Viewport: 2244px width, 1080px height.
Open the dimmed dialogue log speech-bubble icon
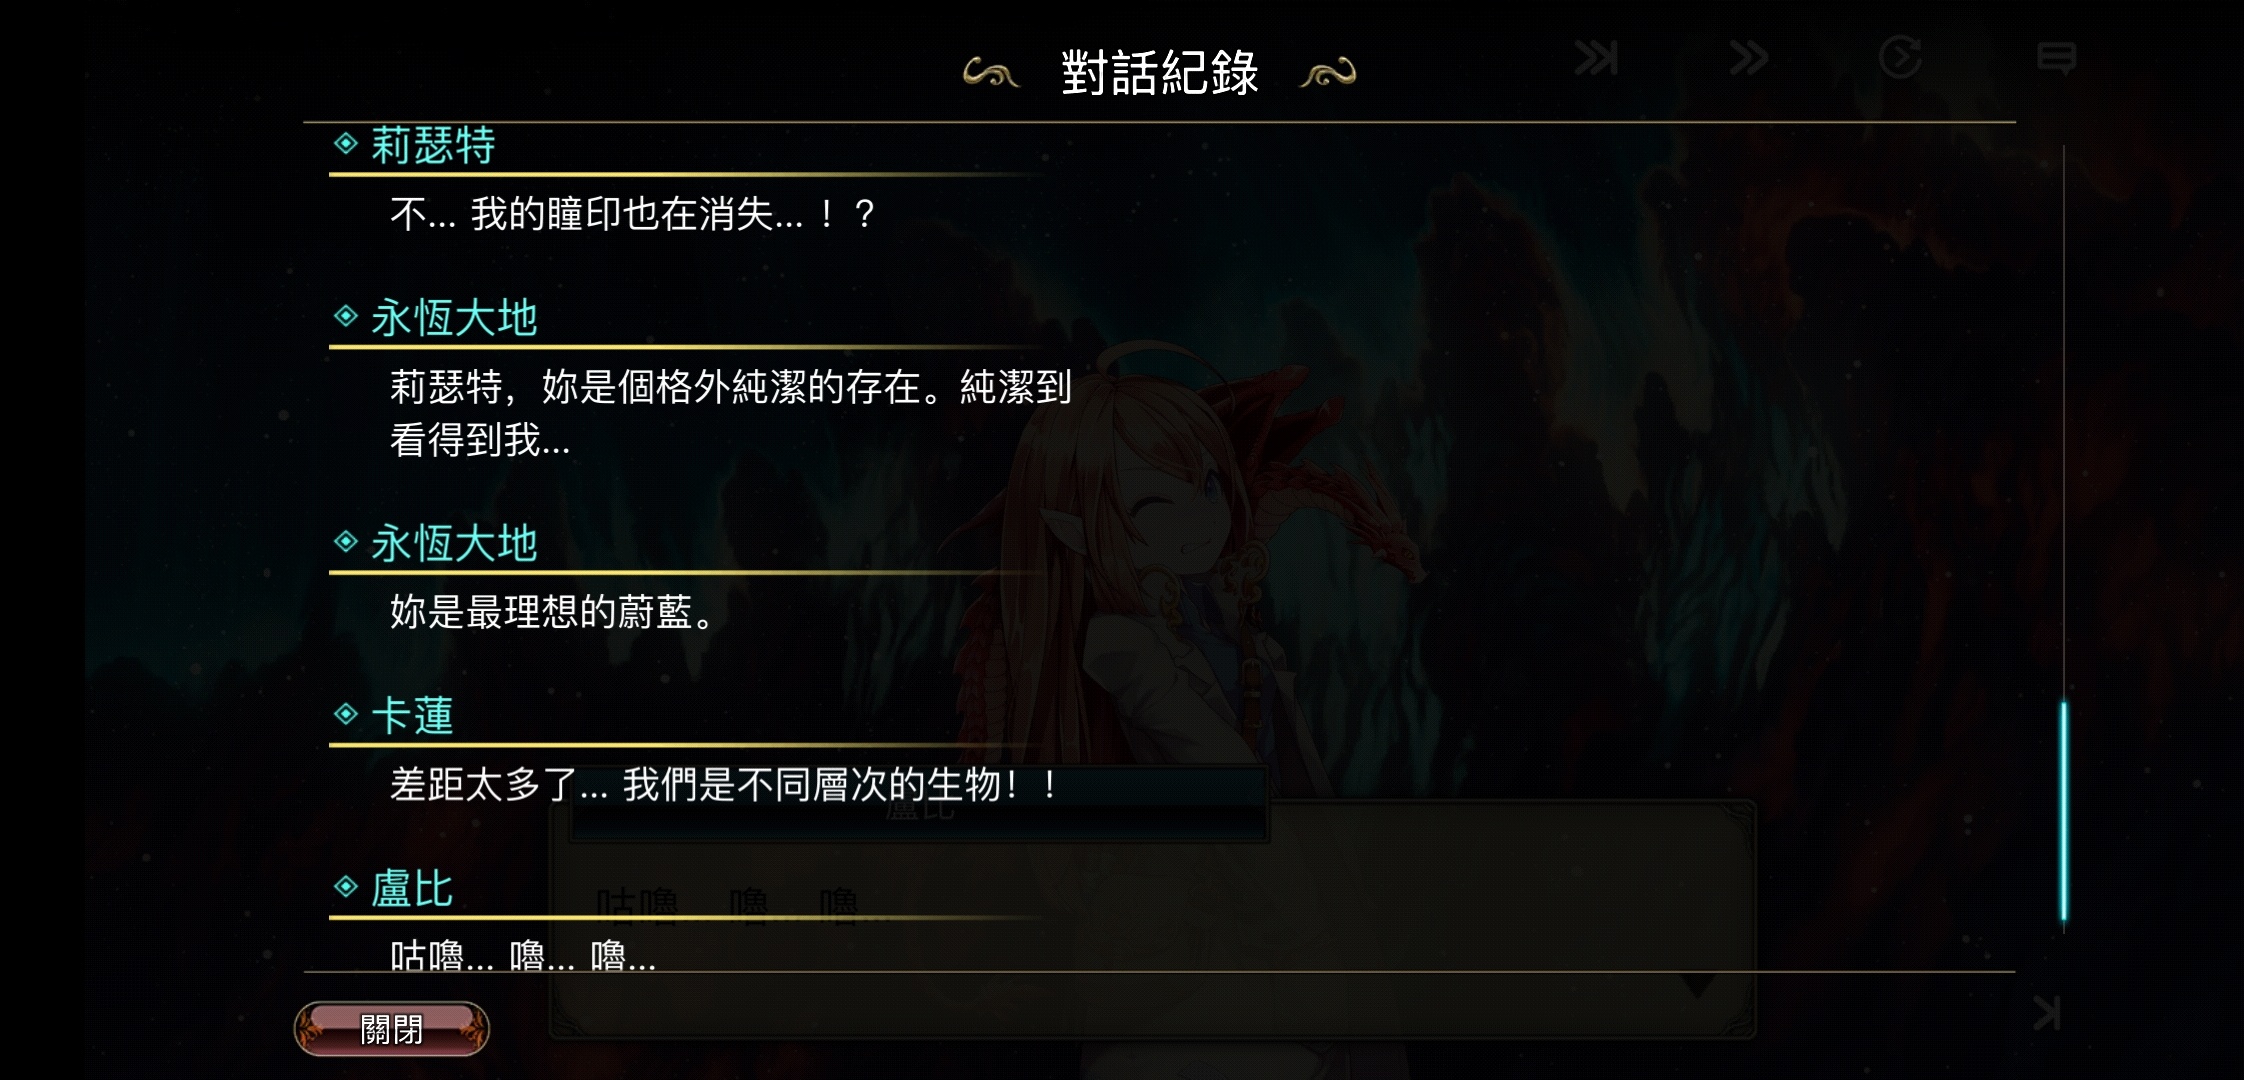2056,59
